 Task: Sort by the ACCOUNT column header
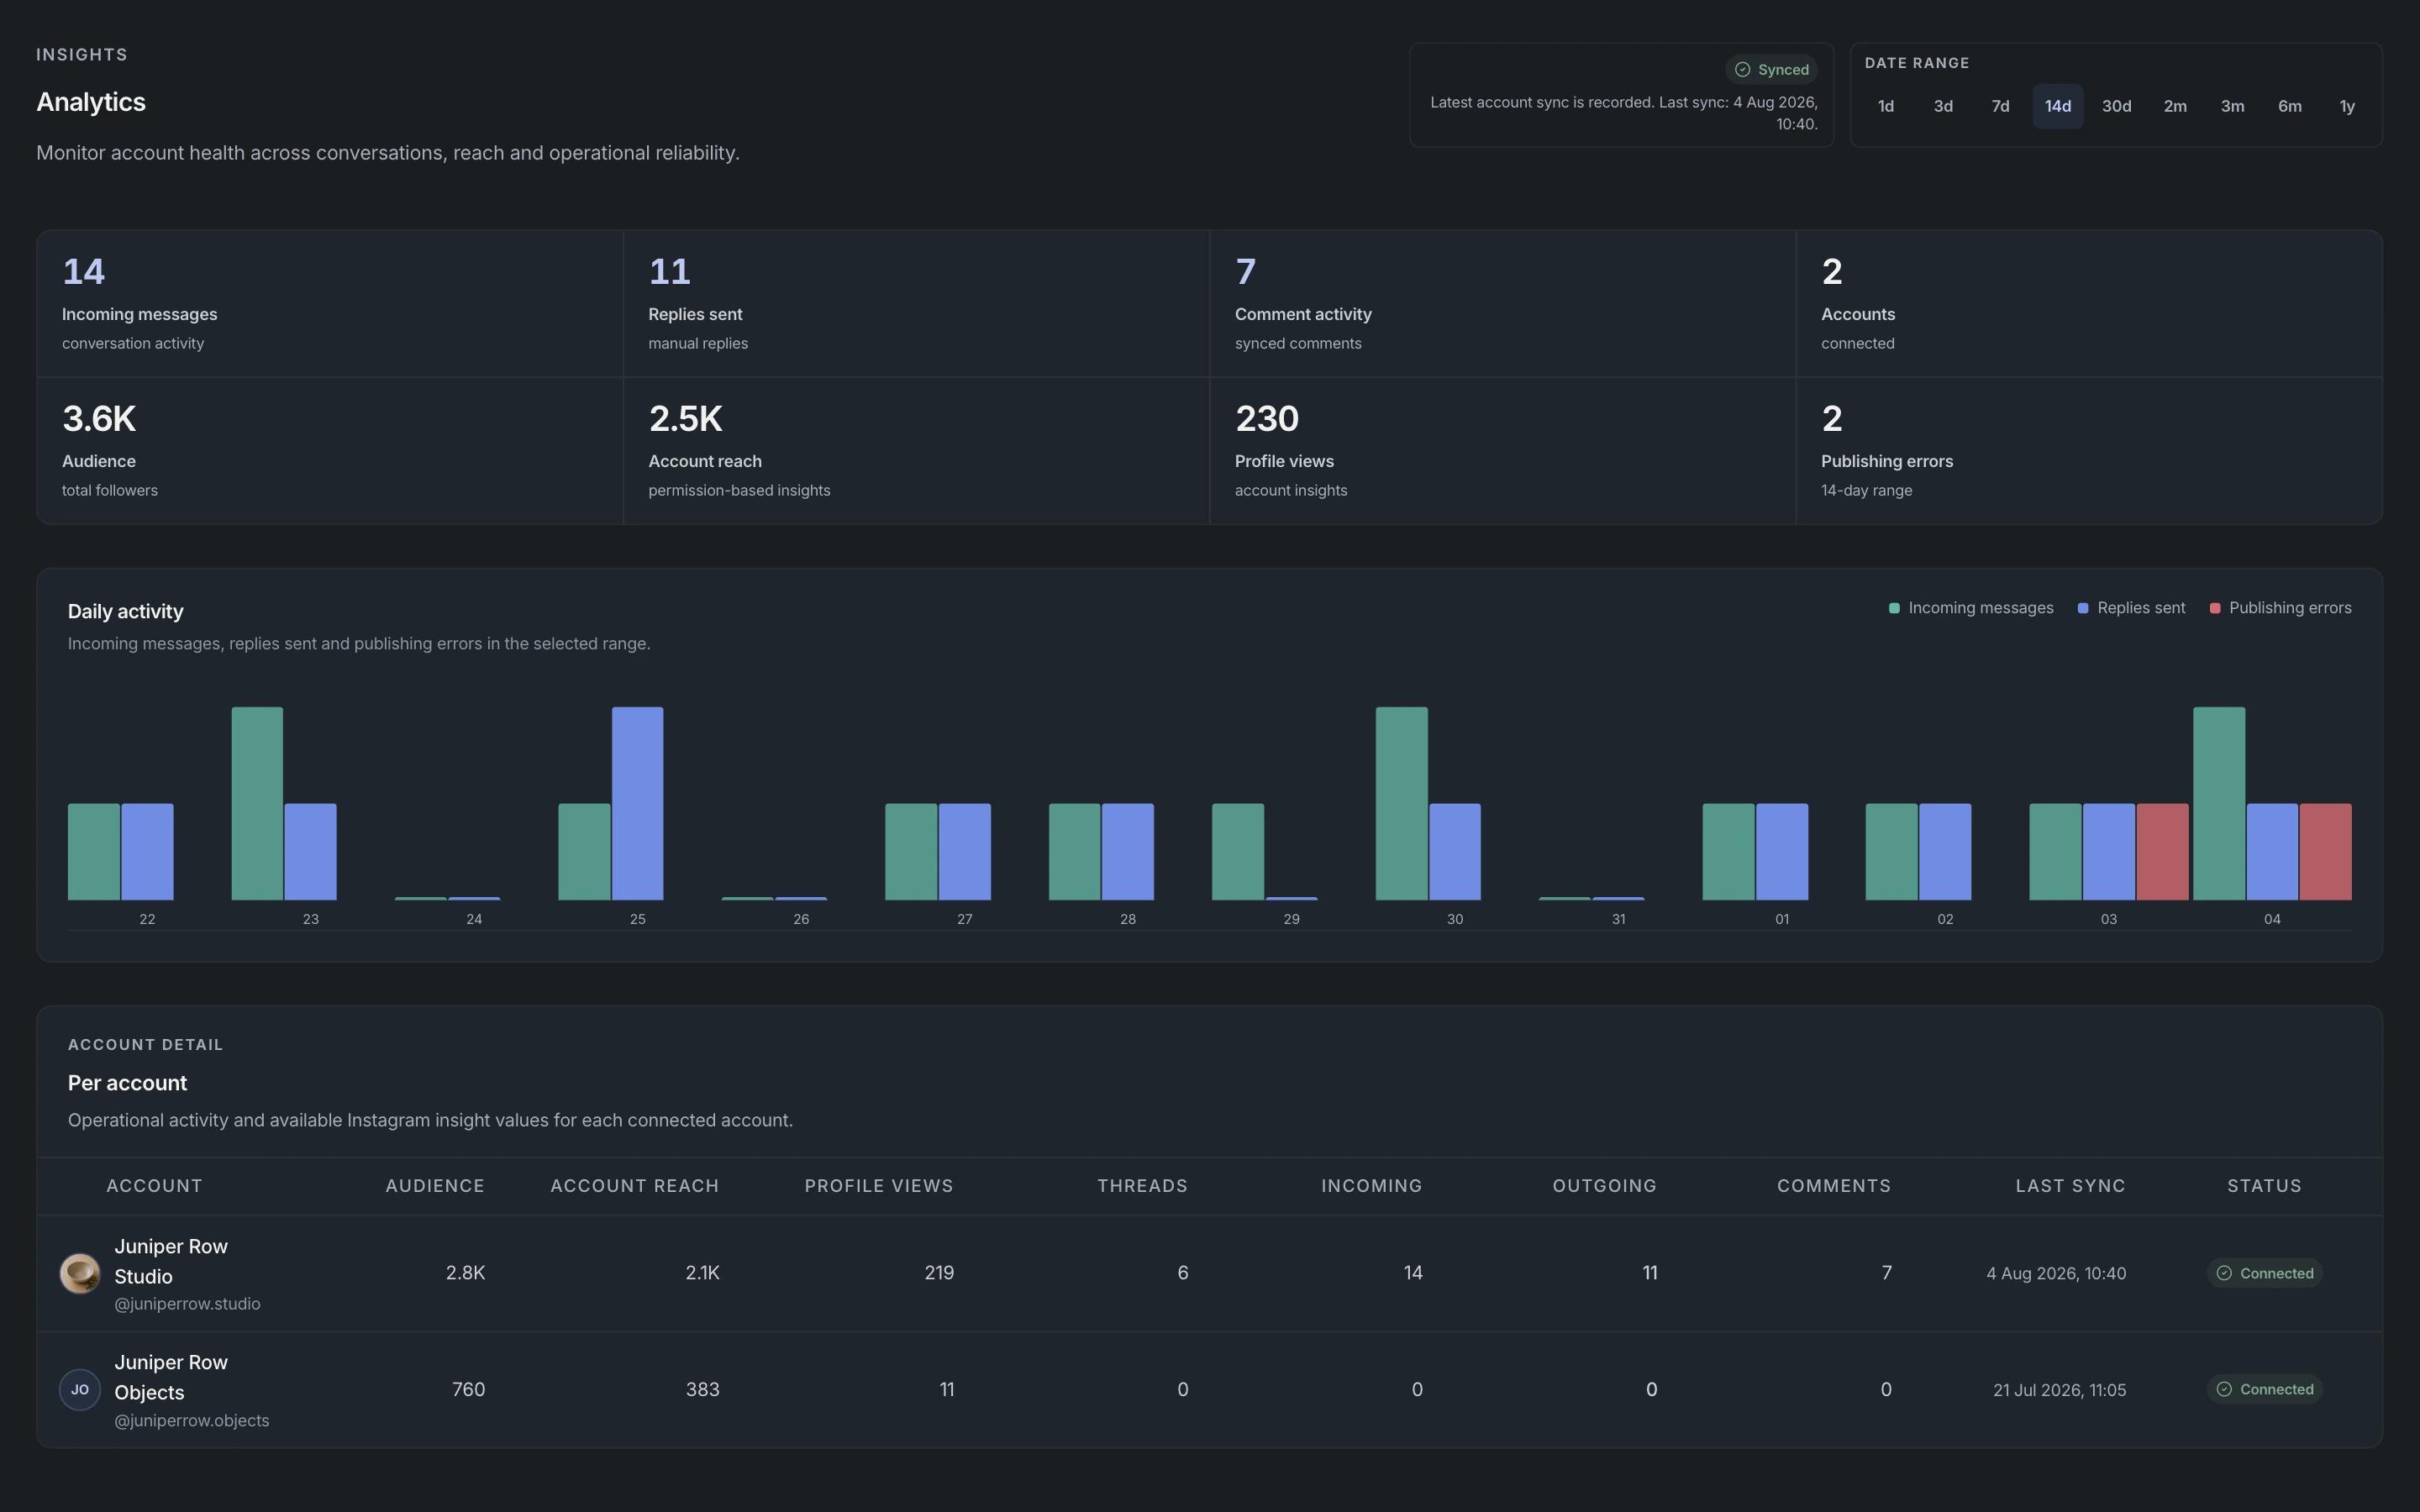point(154,1186)
